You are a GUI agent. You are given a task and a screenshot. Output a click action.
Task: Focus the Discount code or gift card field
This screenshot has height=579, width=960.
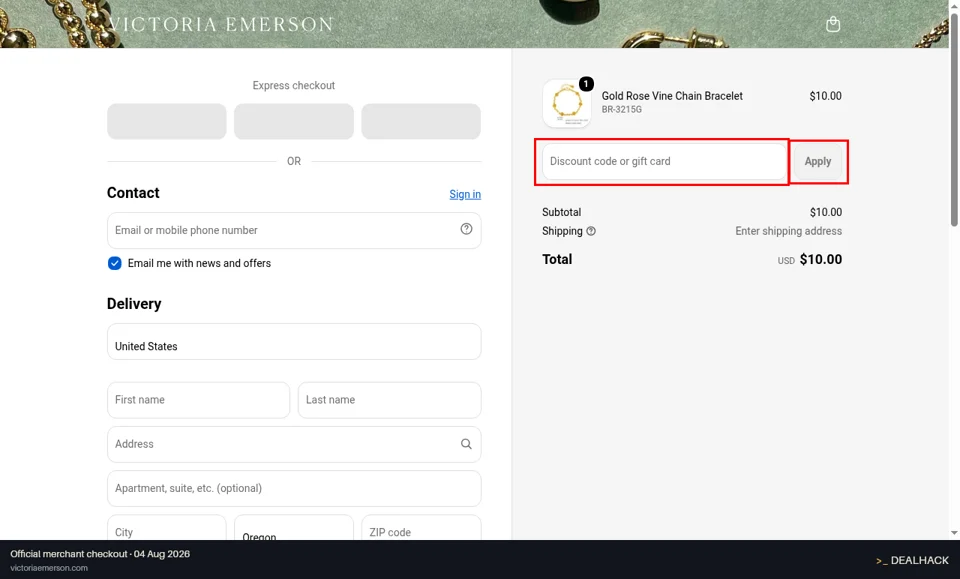click(664, 162)
